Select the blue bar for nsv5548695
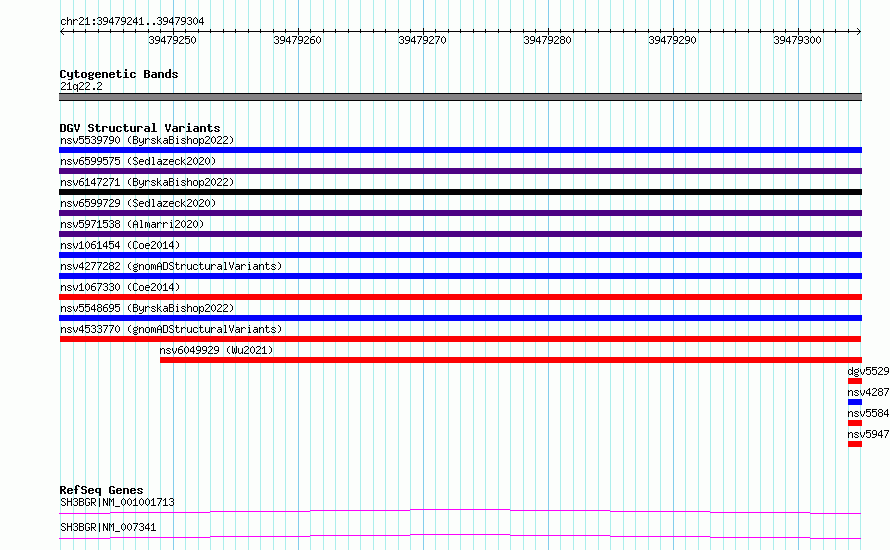This screenshot has height=550, width=890. point(460,318)
